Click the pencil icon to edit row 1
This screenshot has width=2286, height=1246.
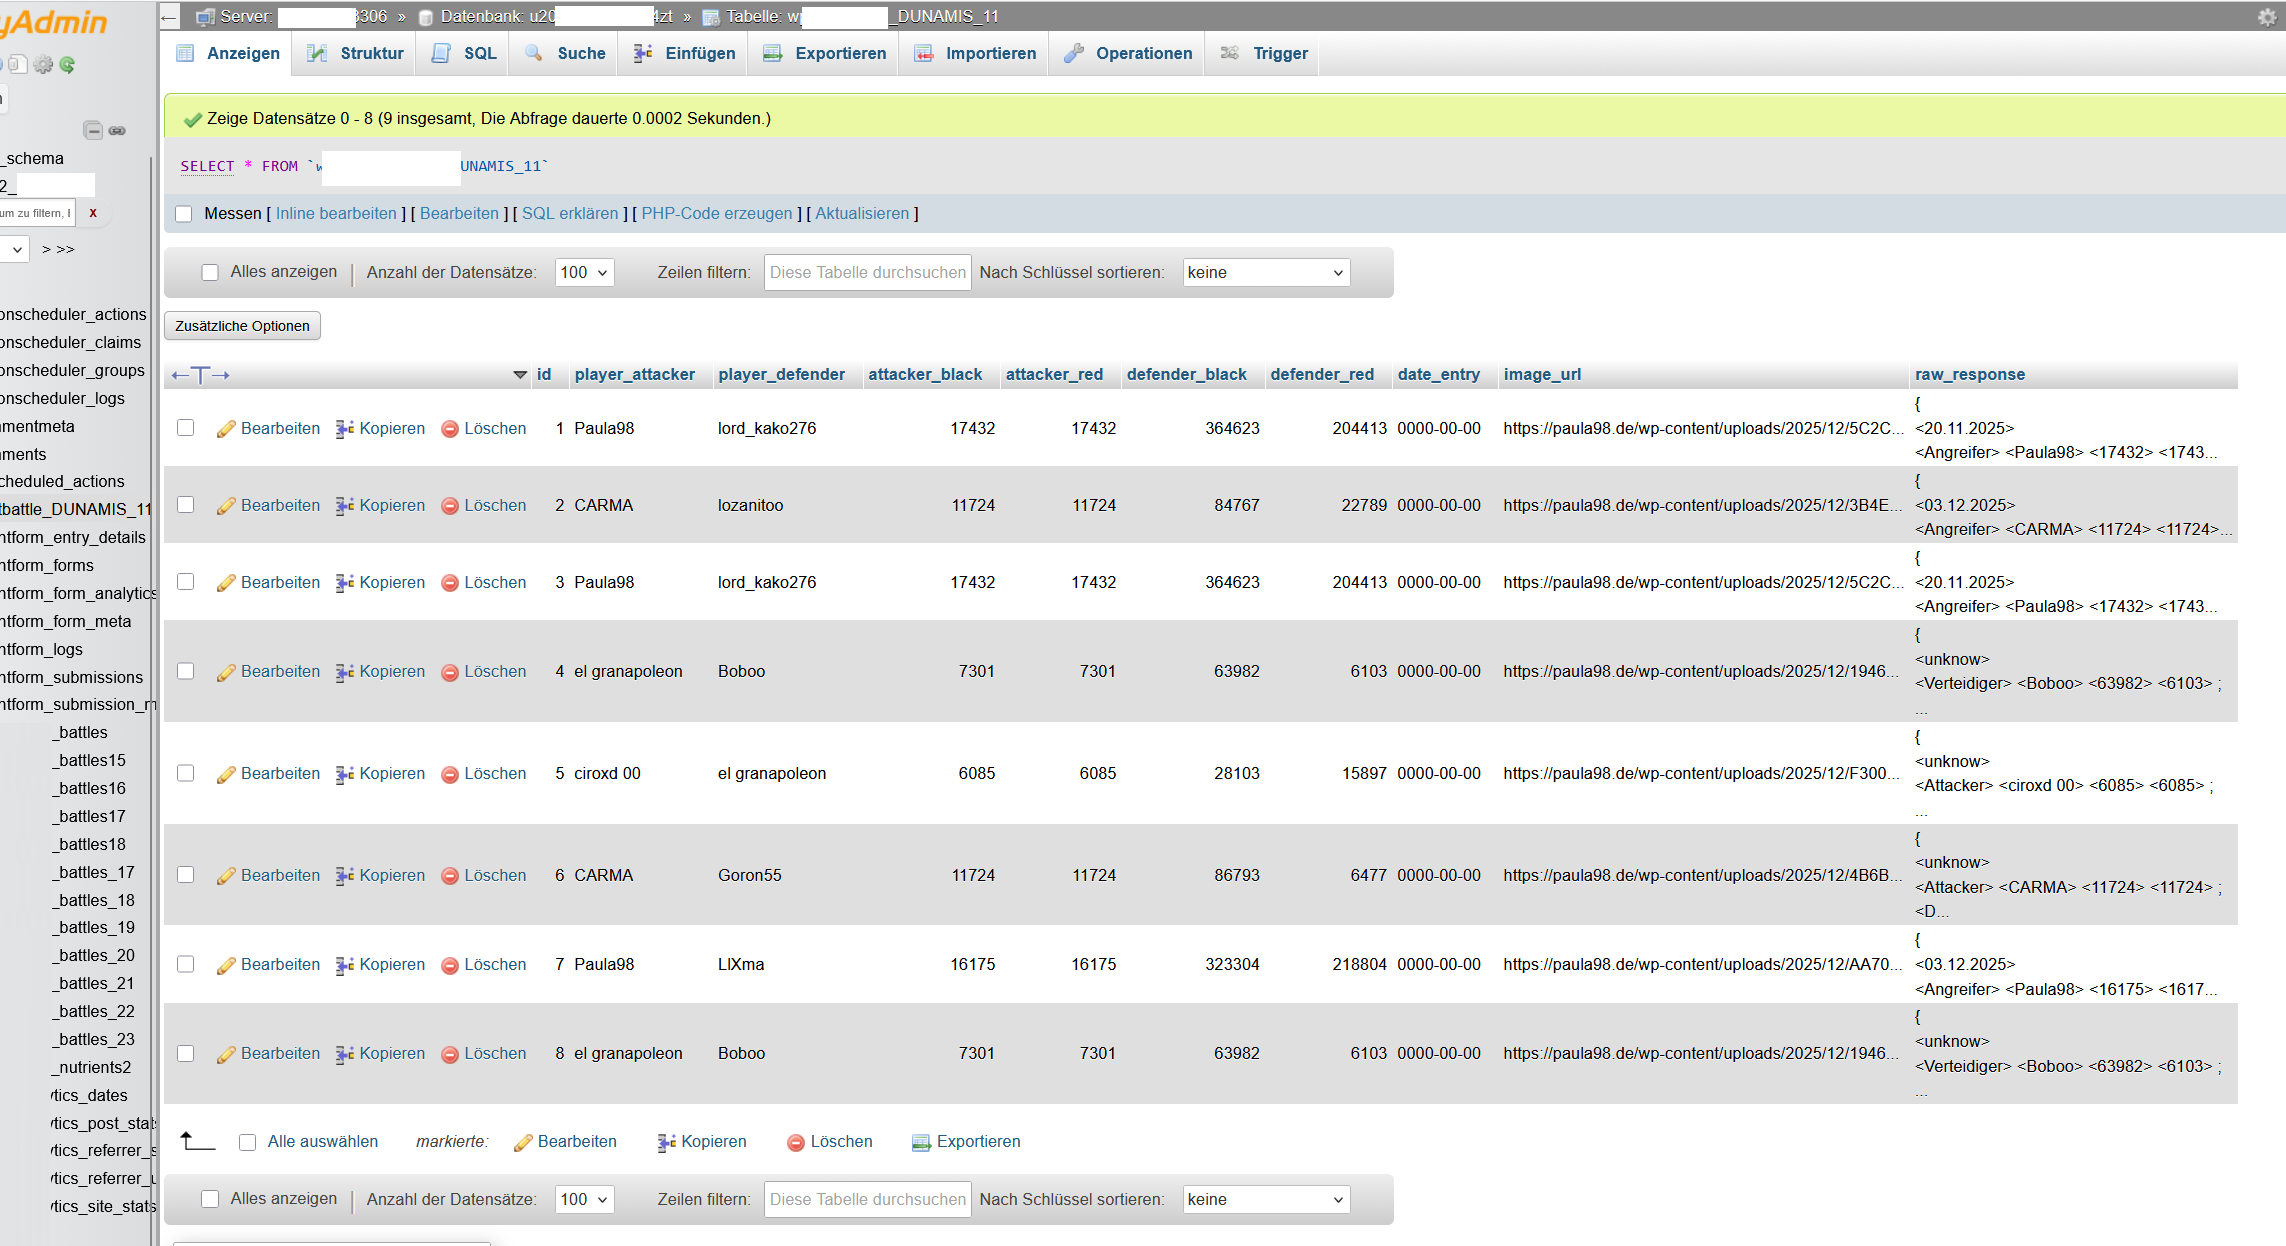227,428
